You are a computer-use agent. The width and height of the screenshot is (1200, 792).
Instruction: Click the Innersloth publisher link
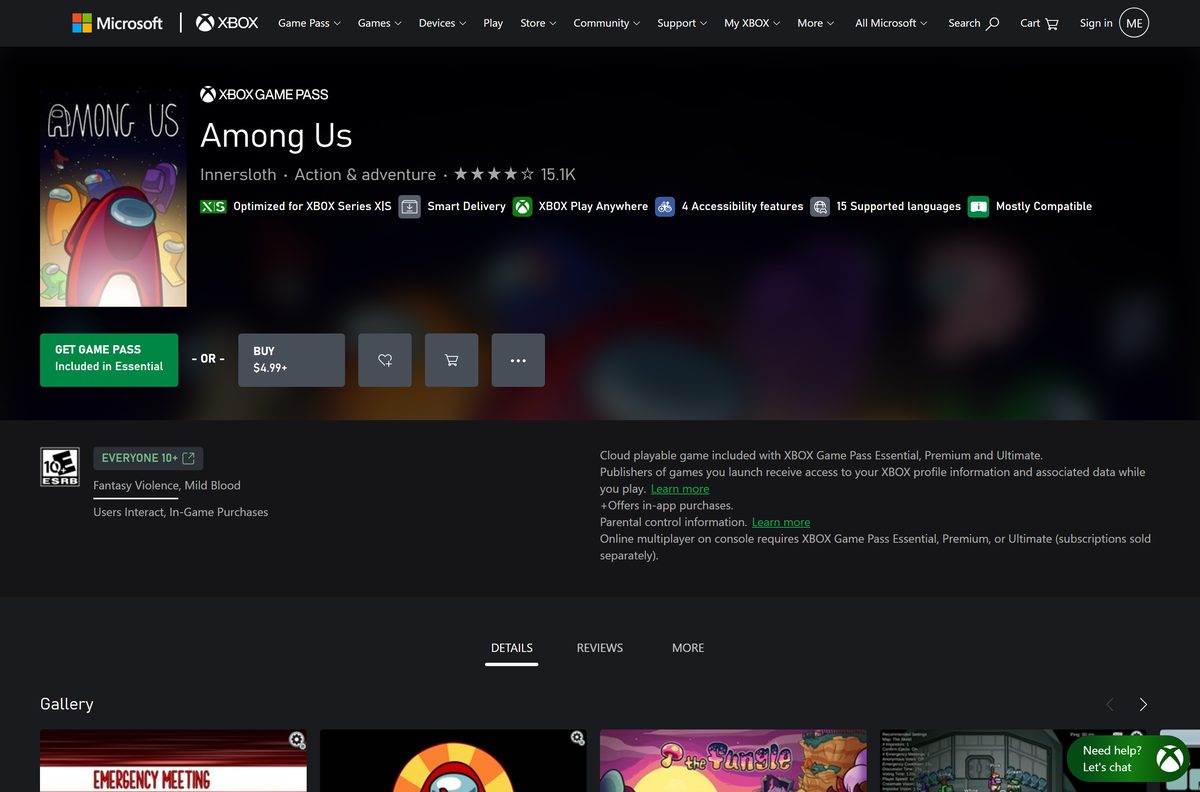click(238, 174)
